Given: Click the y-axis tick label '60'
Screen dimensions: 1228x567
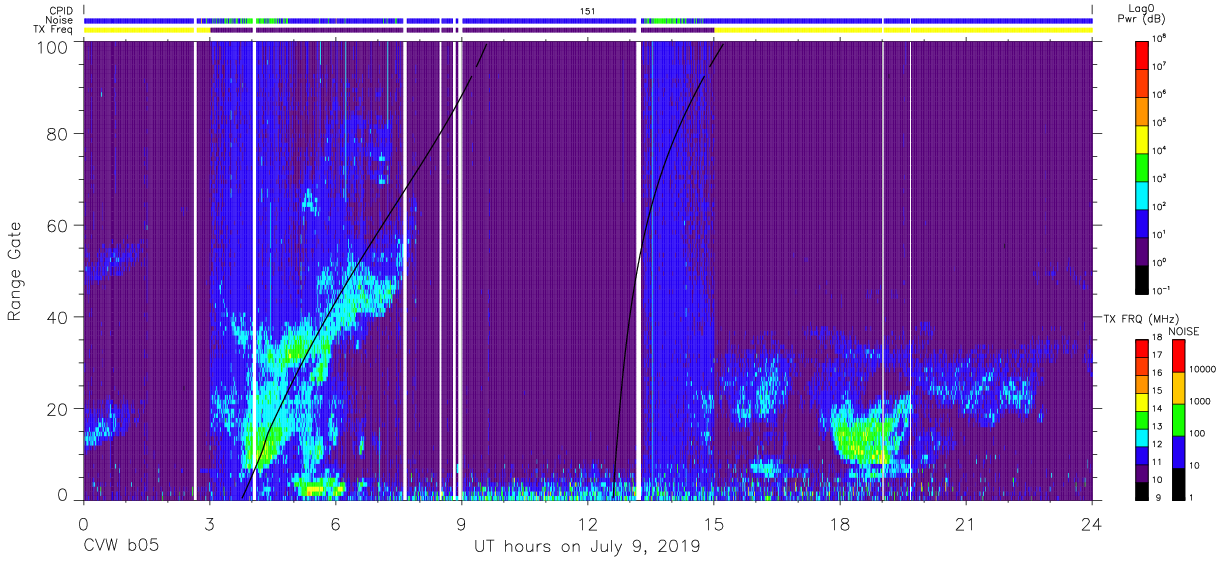Looking at the screenshot, I should [x=57, y=225].
